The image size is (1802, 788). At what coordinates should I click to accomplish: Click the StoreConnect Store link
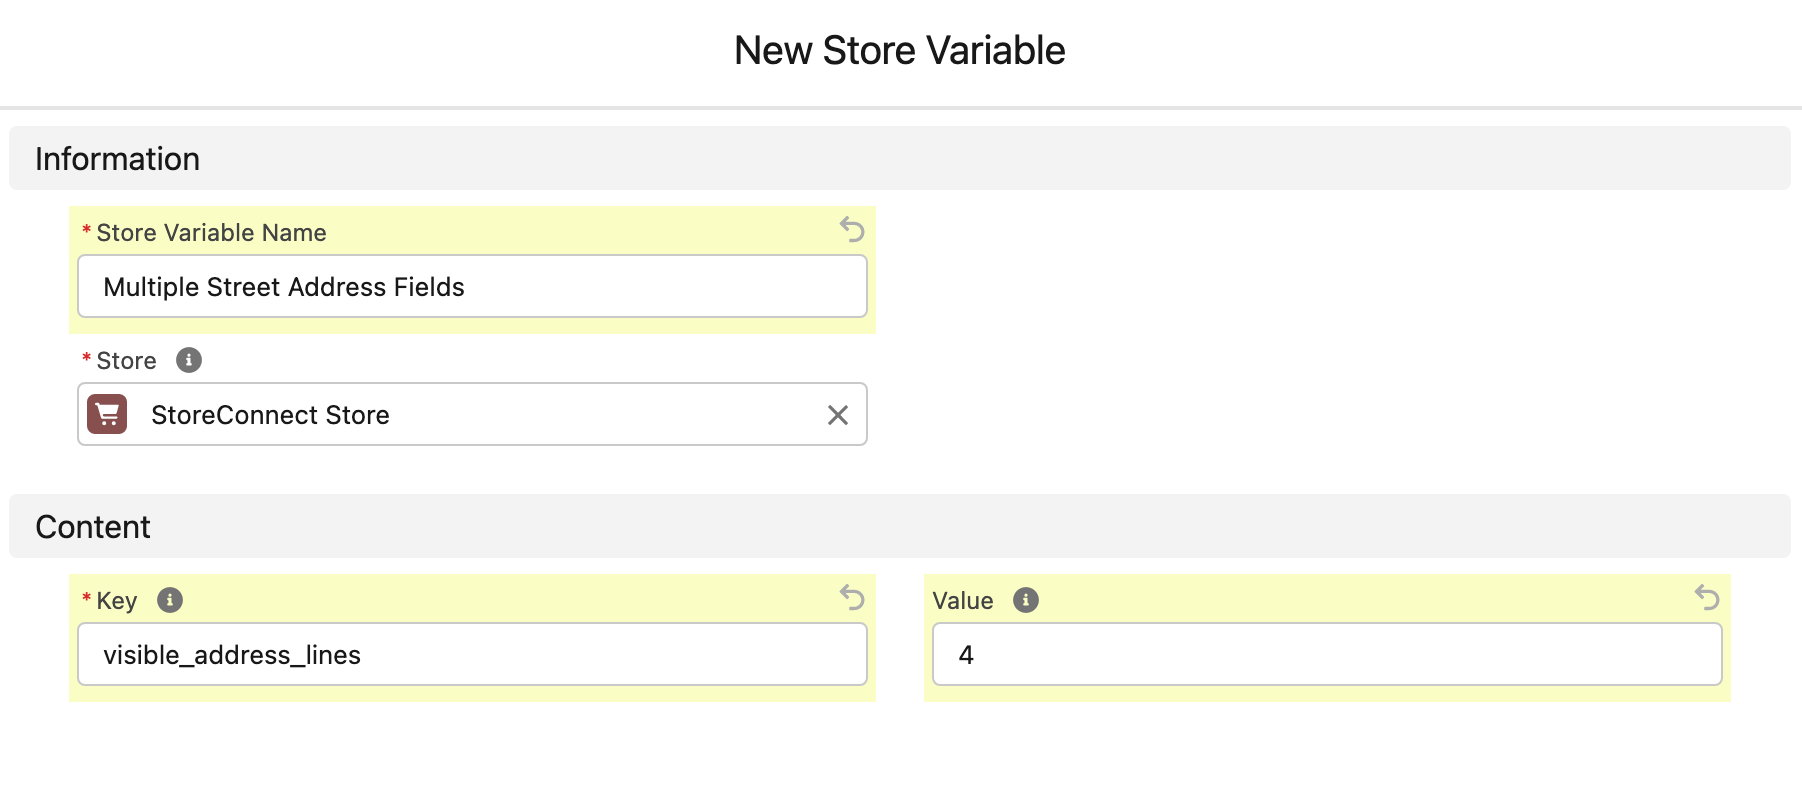(x=270, y=414)
